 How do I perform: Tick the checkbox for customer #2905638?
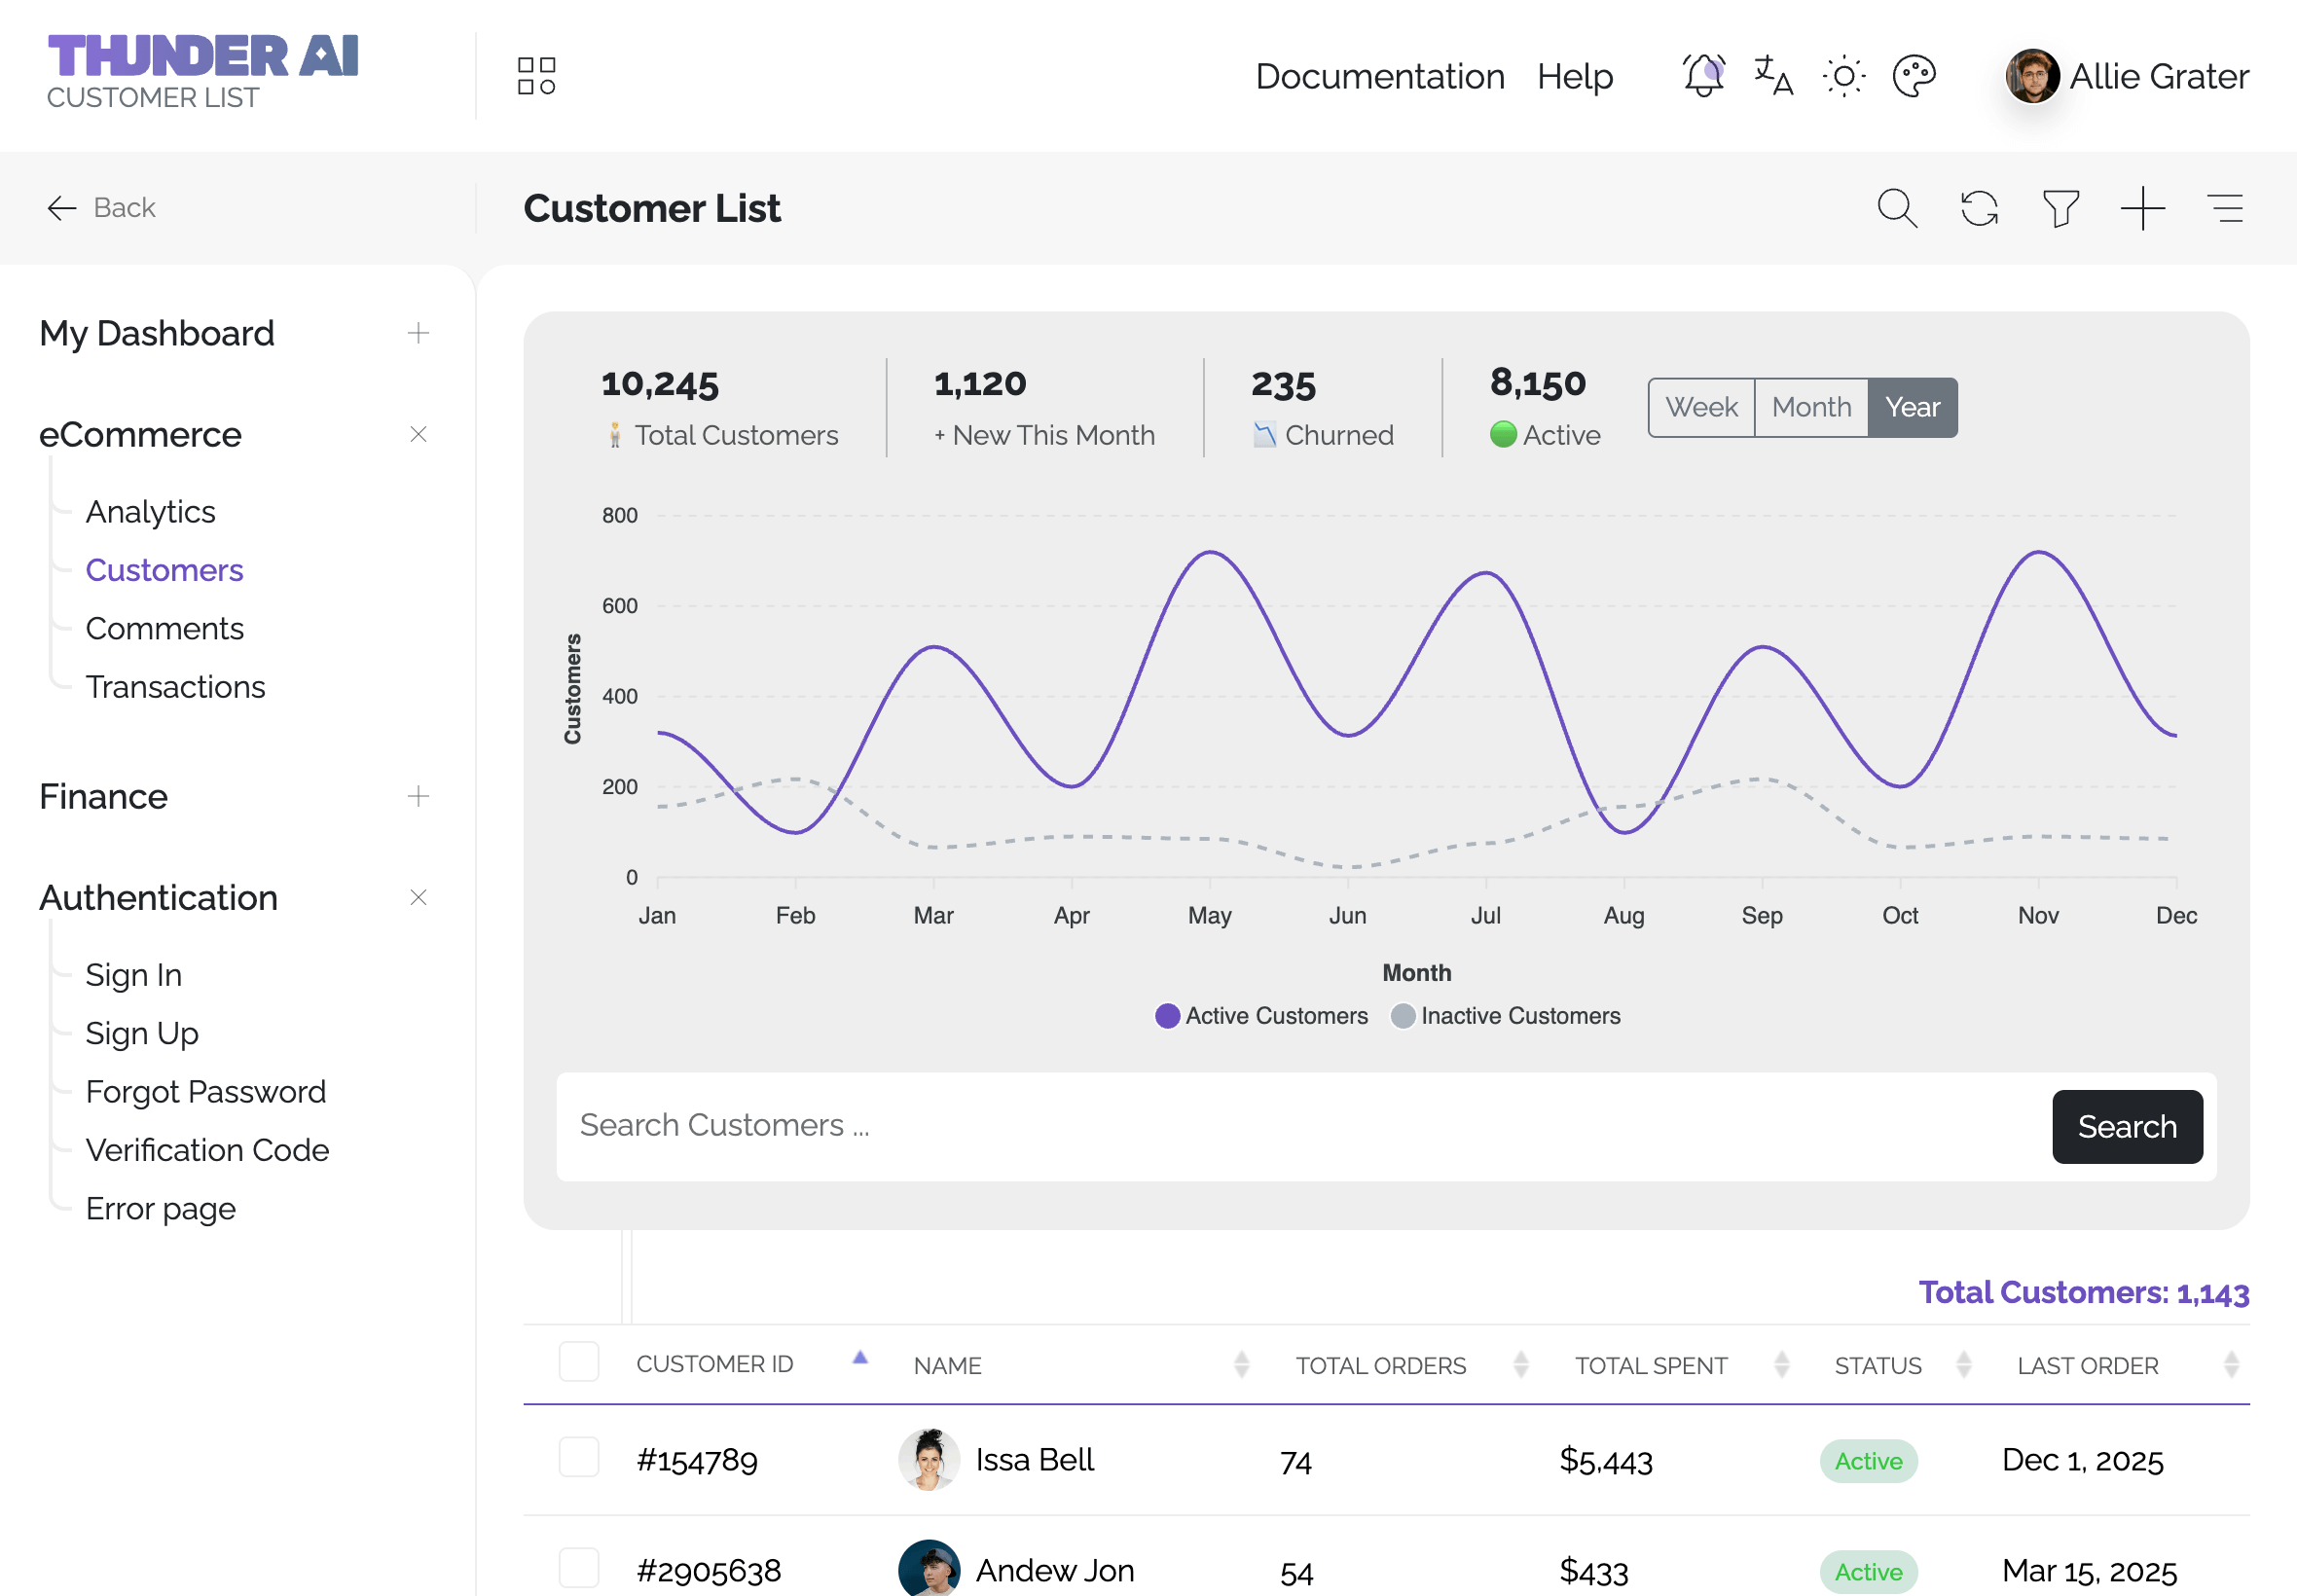[578, 1568]
